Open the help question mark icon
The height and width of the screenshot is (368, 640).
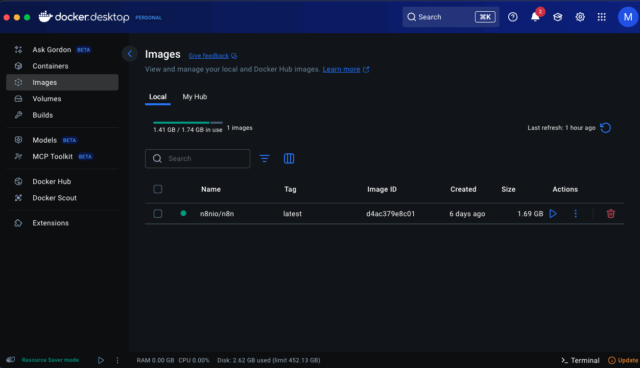click(x=513, y=17)
